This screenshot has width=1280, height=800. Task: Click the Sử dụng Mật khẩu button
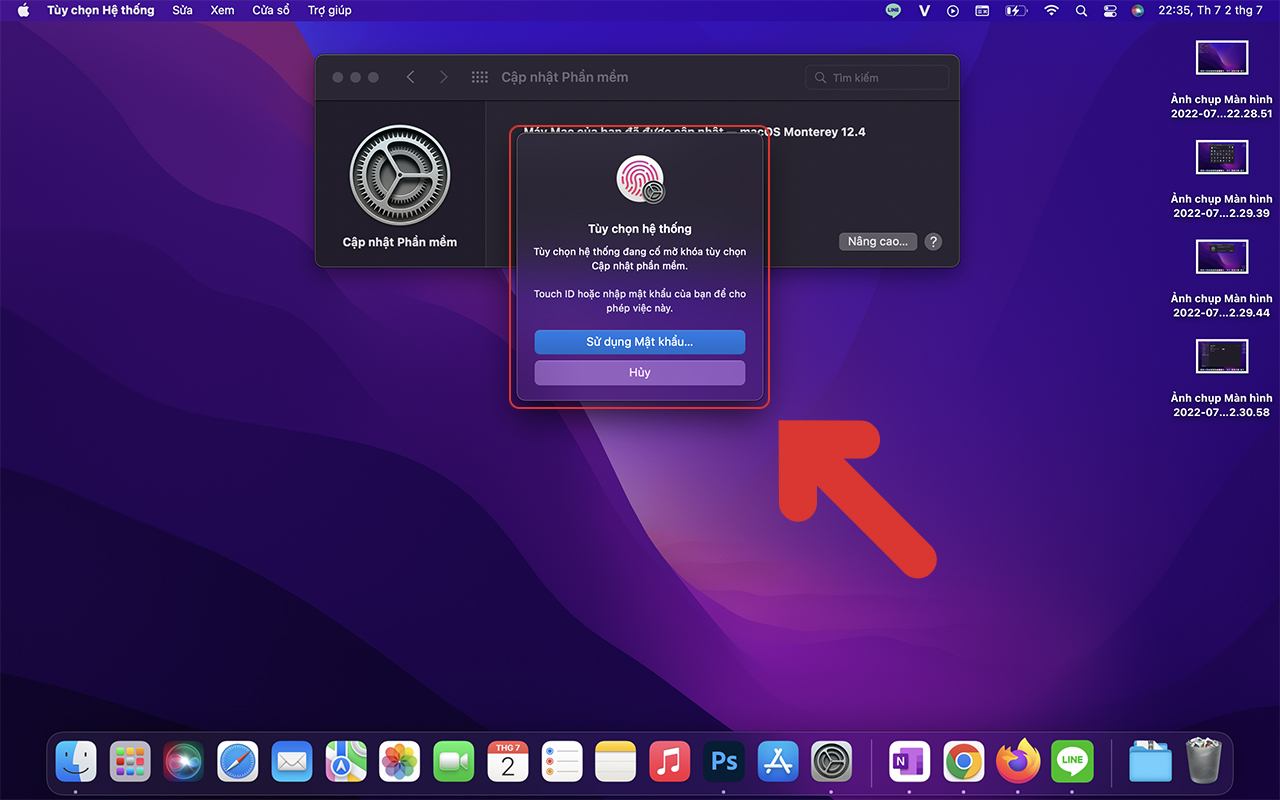[x=640, y=342]
